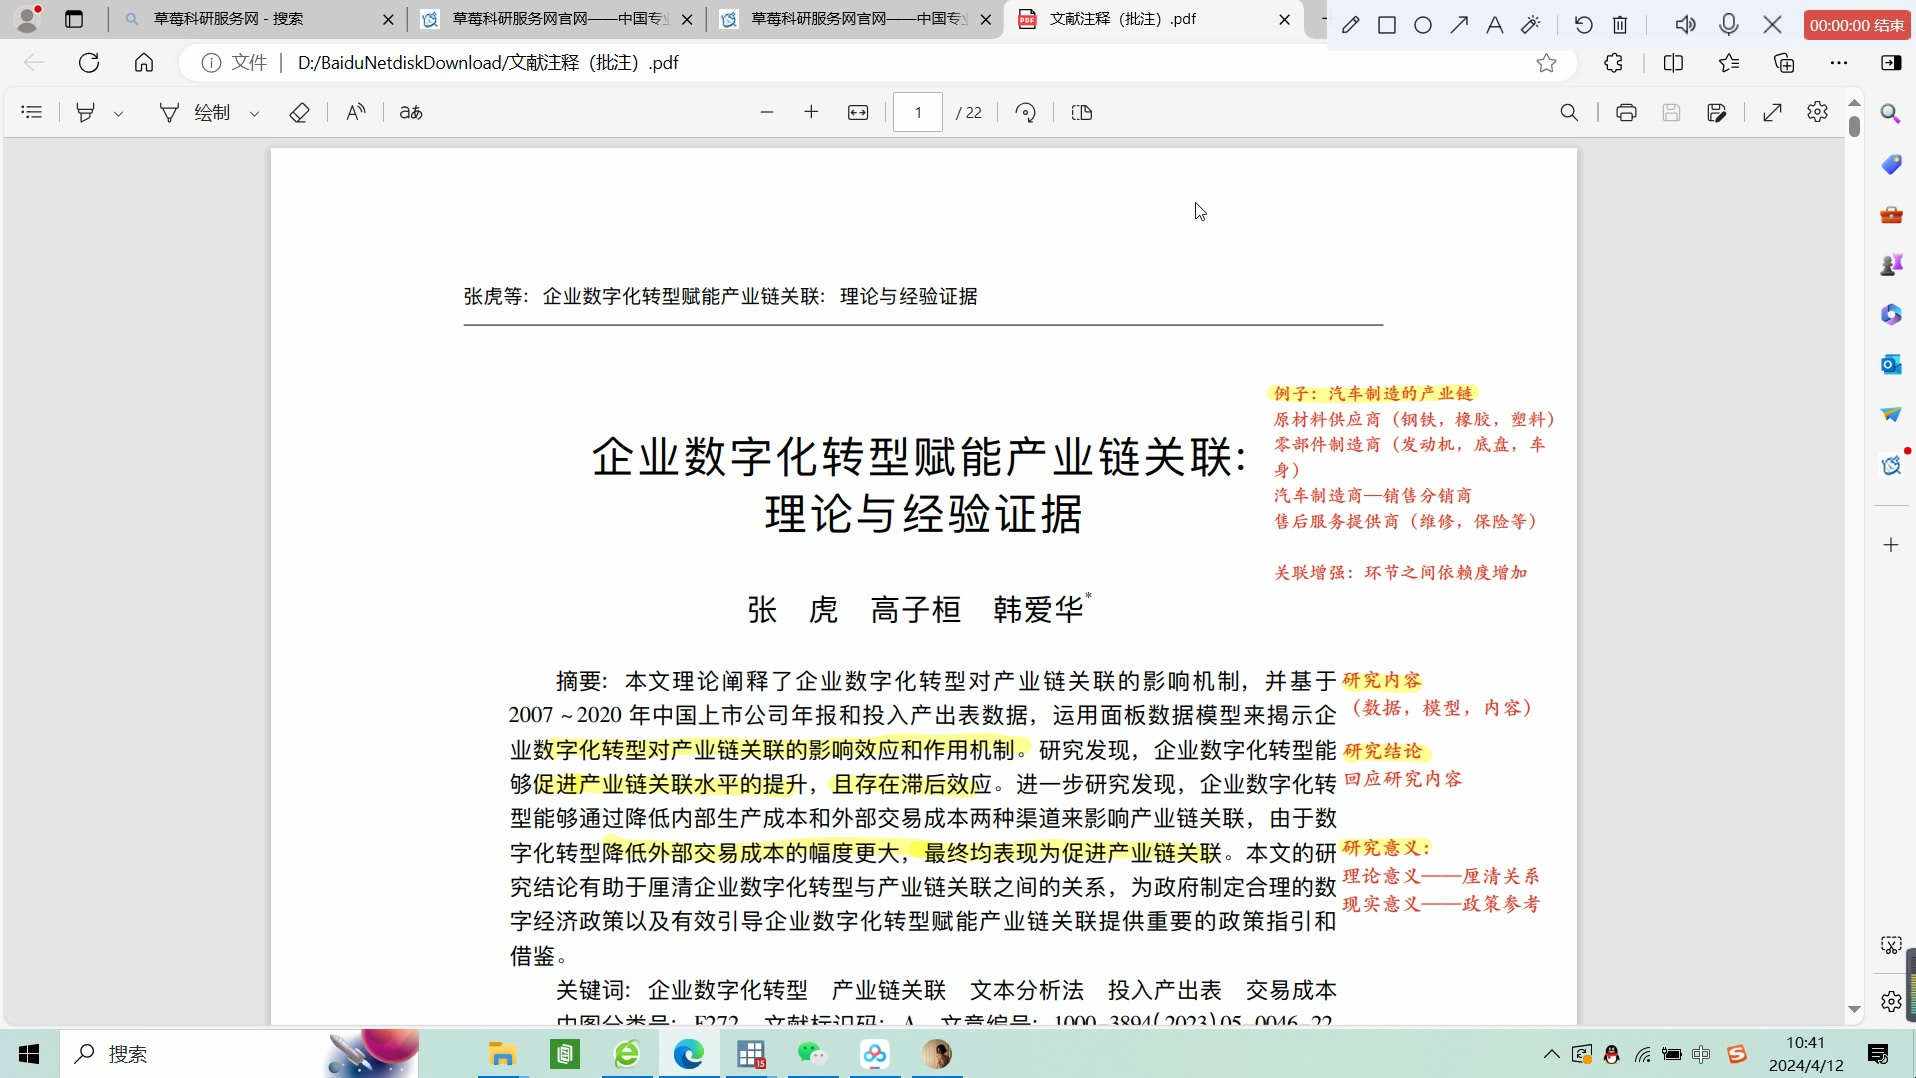The width and height of the screenshot is (1916, 1078).
Task: Select the arrow annotation tool
Action: tap(1460, 24)
